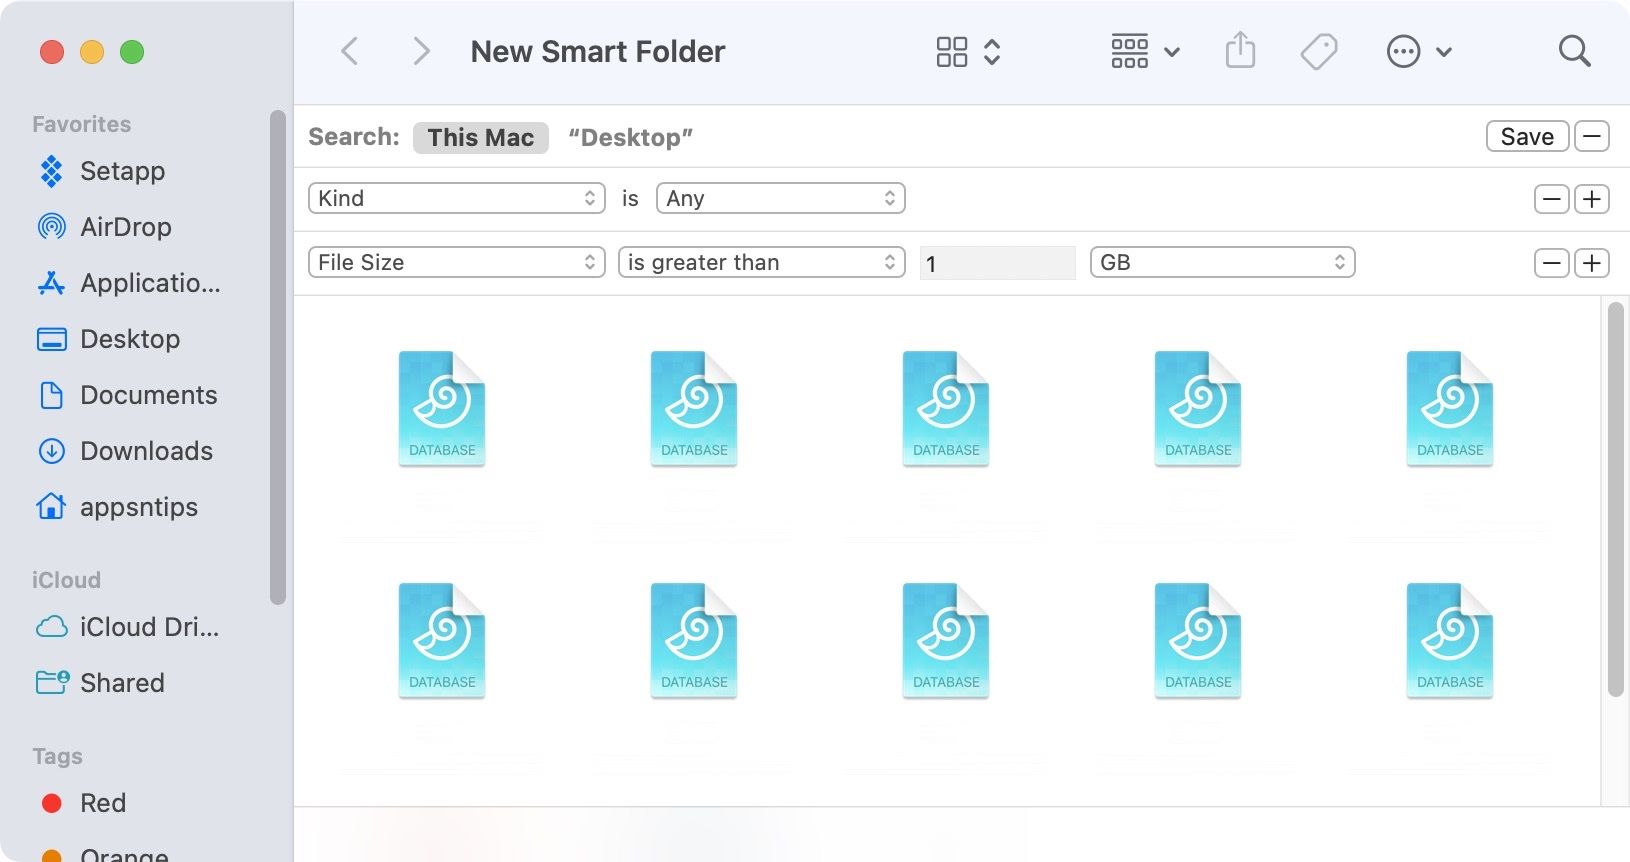This screenshot has height=862, width=1630.
Task: Open the GB unit dropdown
Action: 1221,262
